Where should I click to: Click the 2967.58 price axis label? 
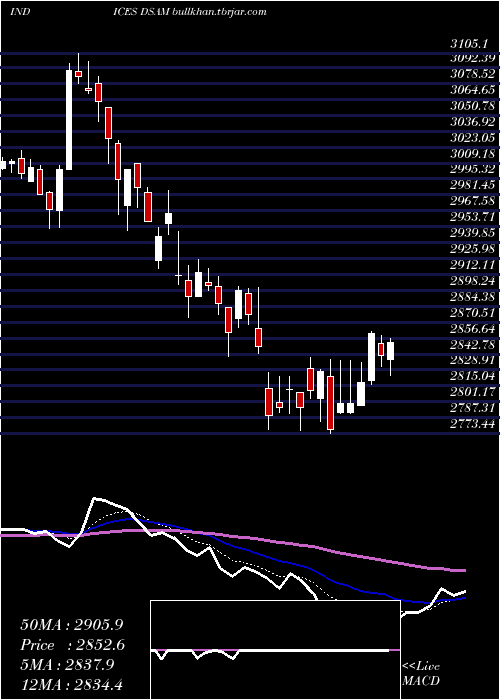pos(473,202)
